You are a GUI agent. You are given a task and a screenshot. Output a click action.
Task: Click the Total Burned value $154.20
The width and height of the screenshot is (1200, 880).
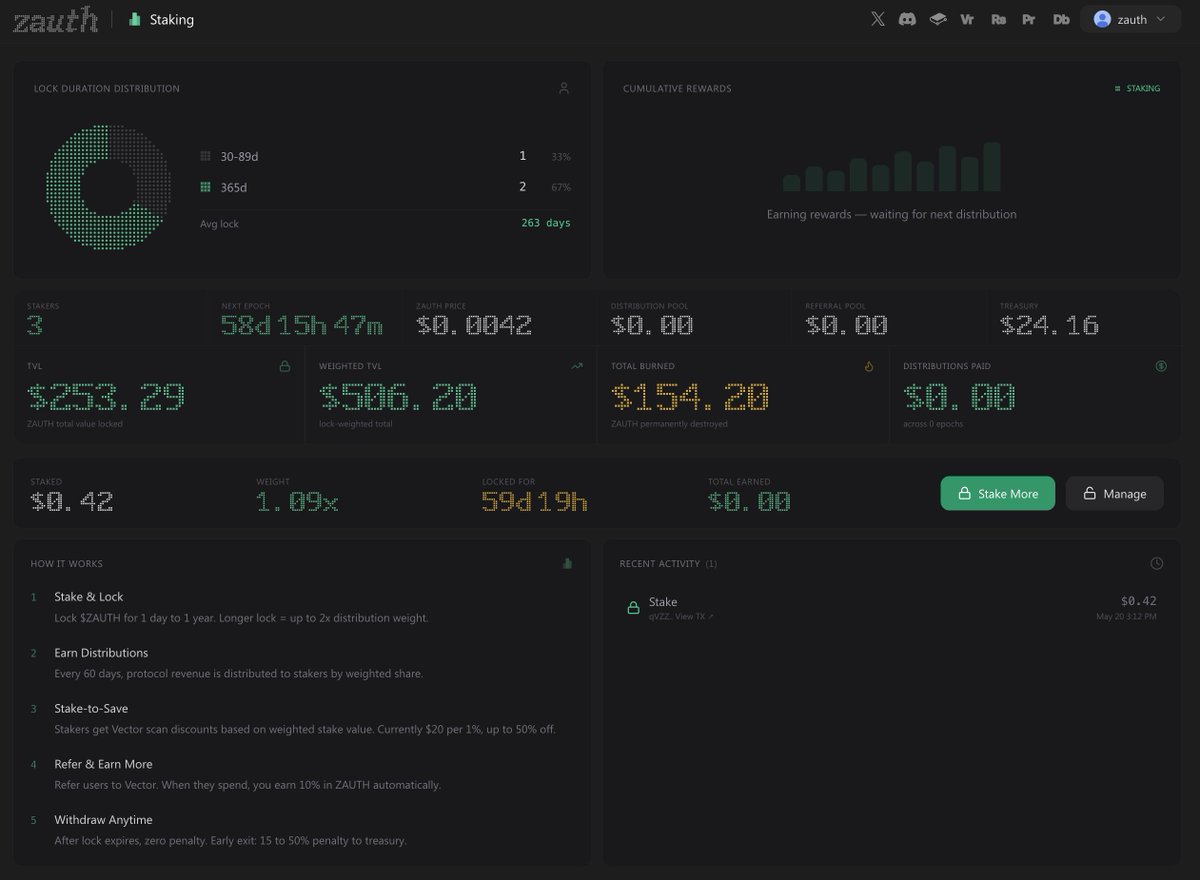[690, 398]
